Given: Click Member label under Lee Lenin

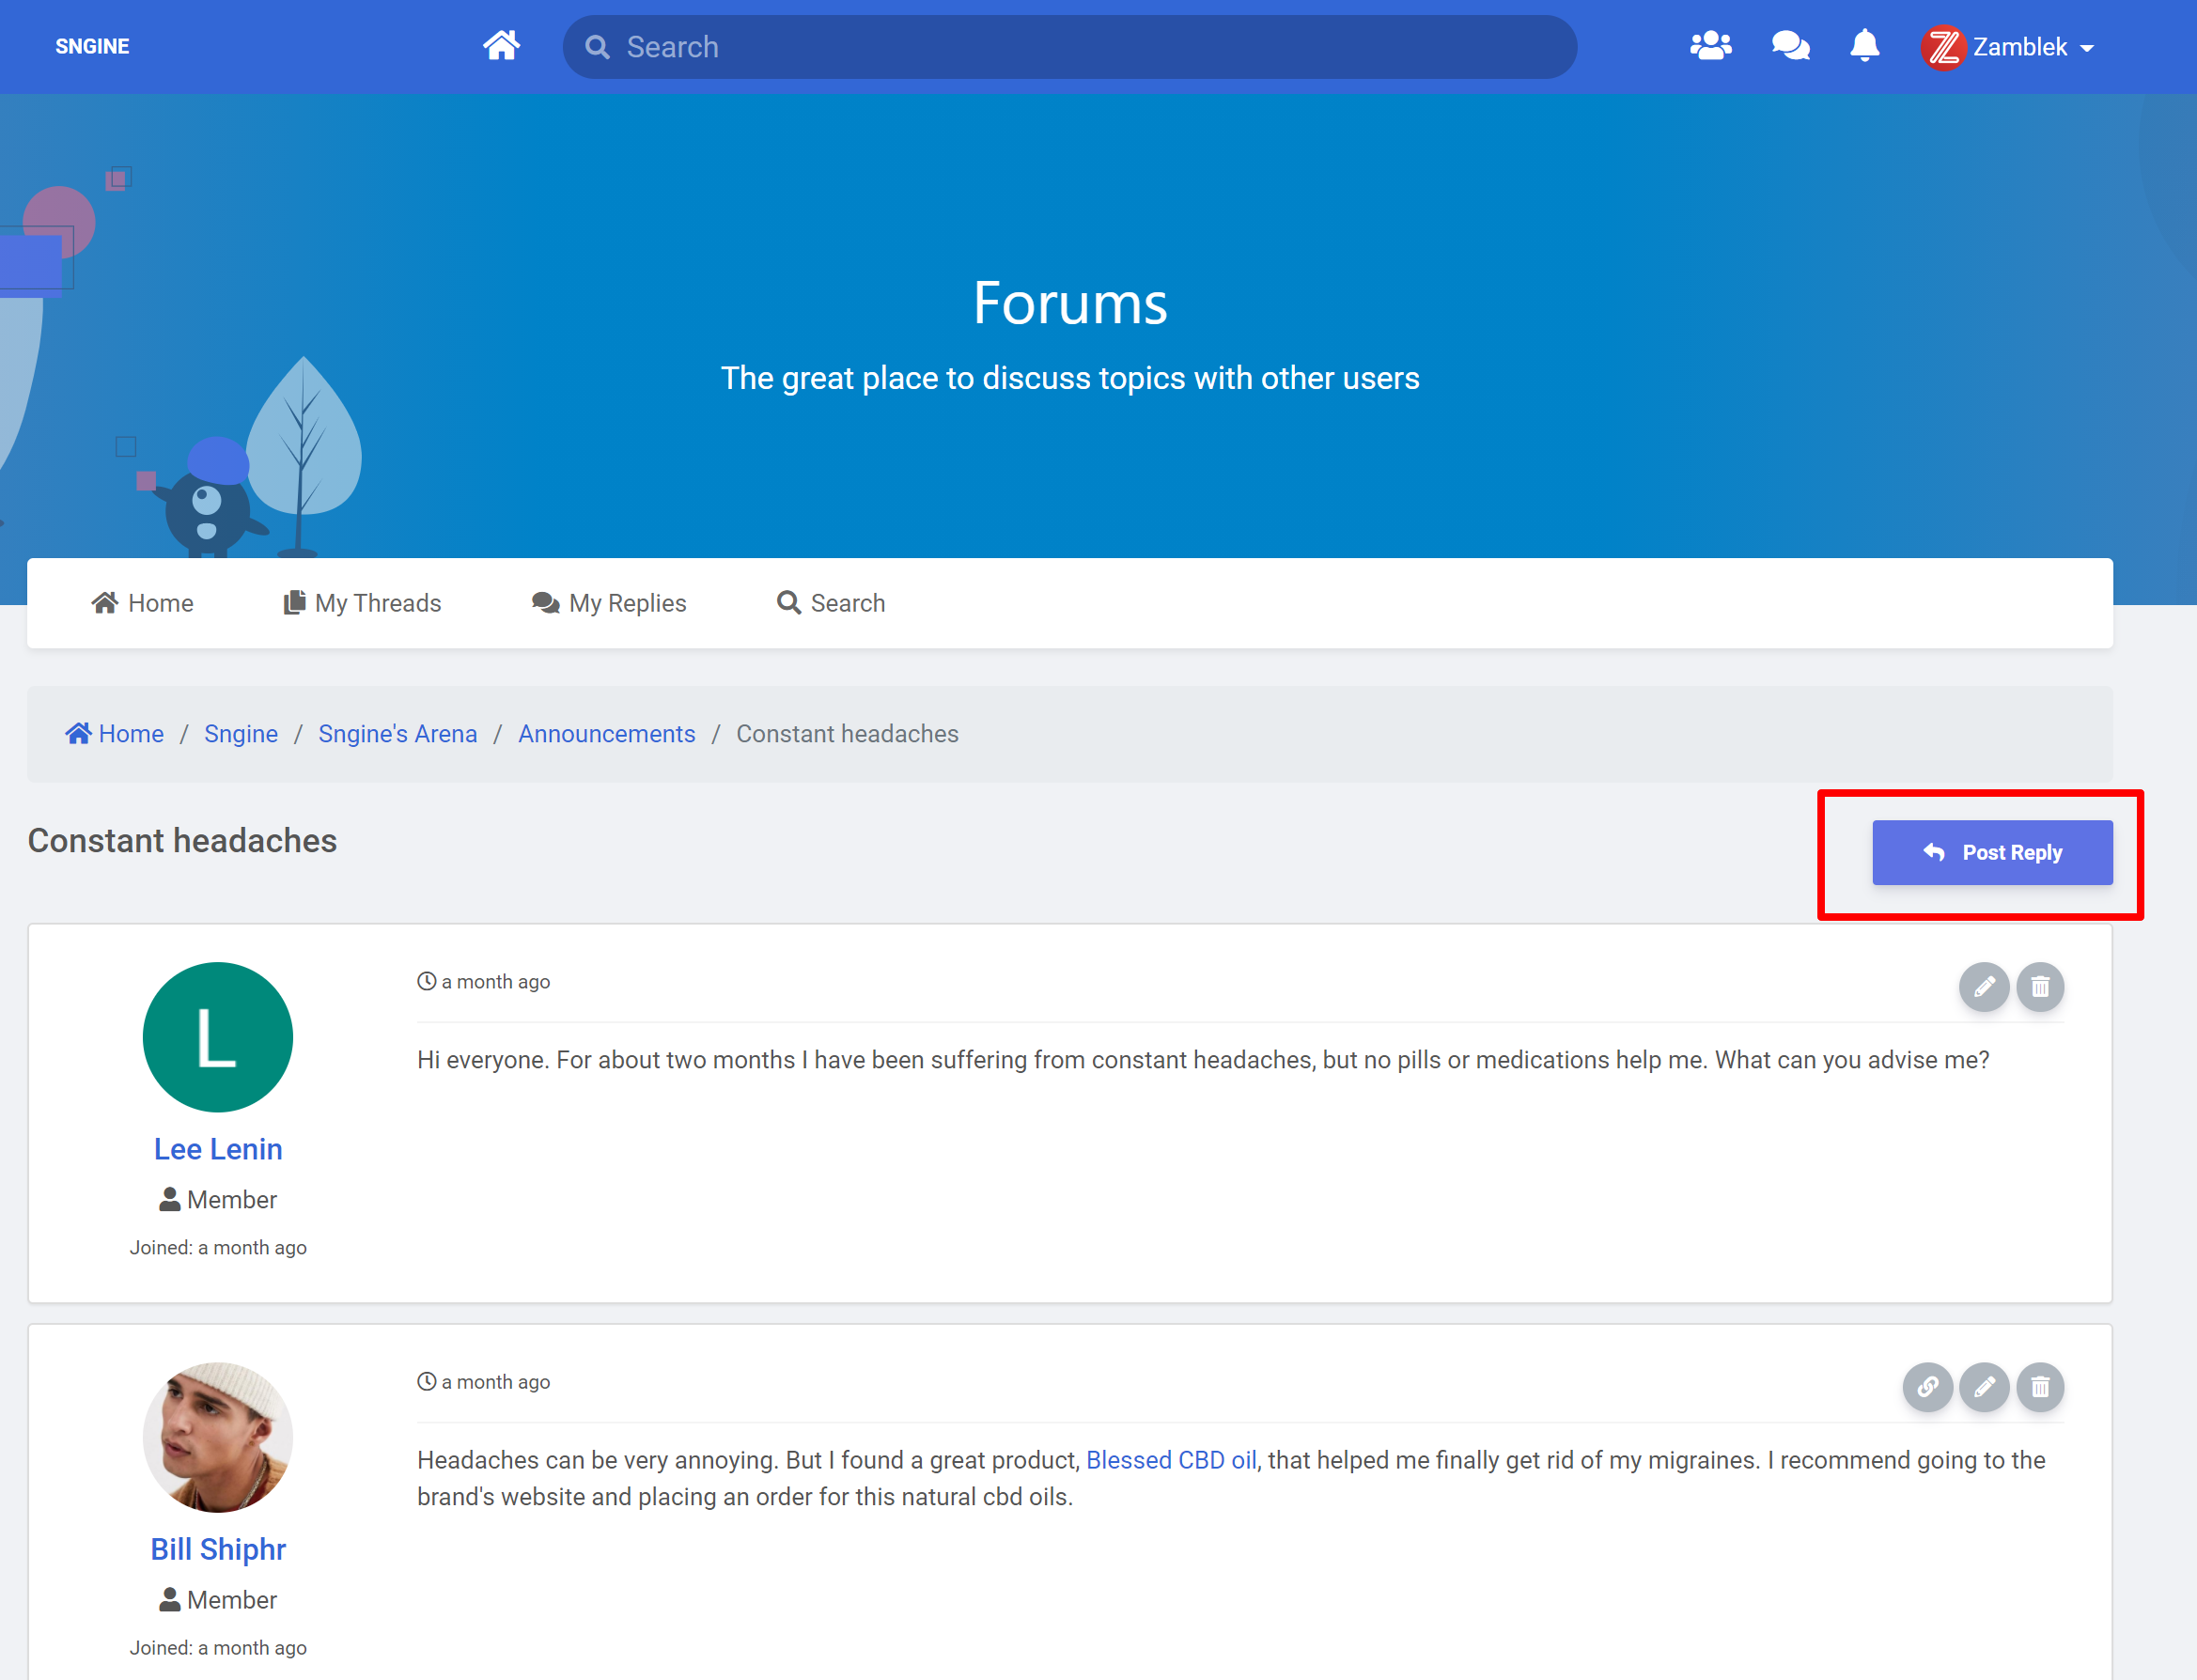Looking at the screenshot, I should [218, 1200].
